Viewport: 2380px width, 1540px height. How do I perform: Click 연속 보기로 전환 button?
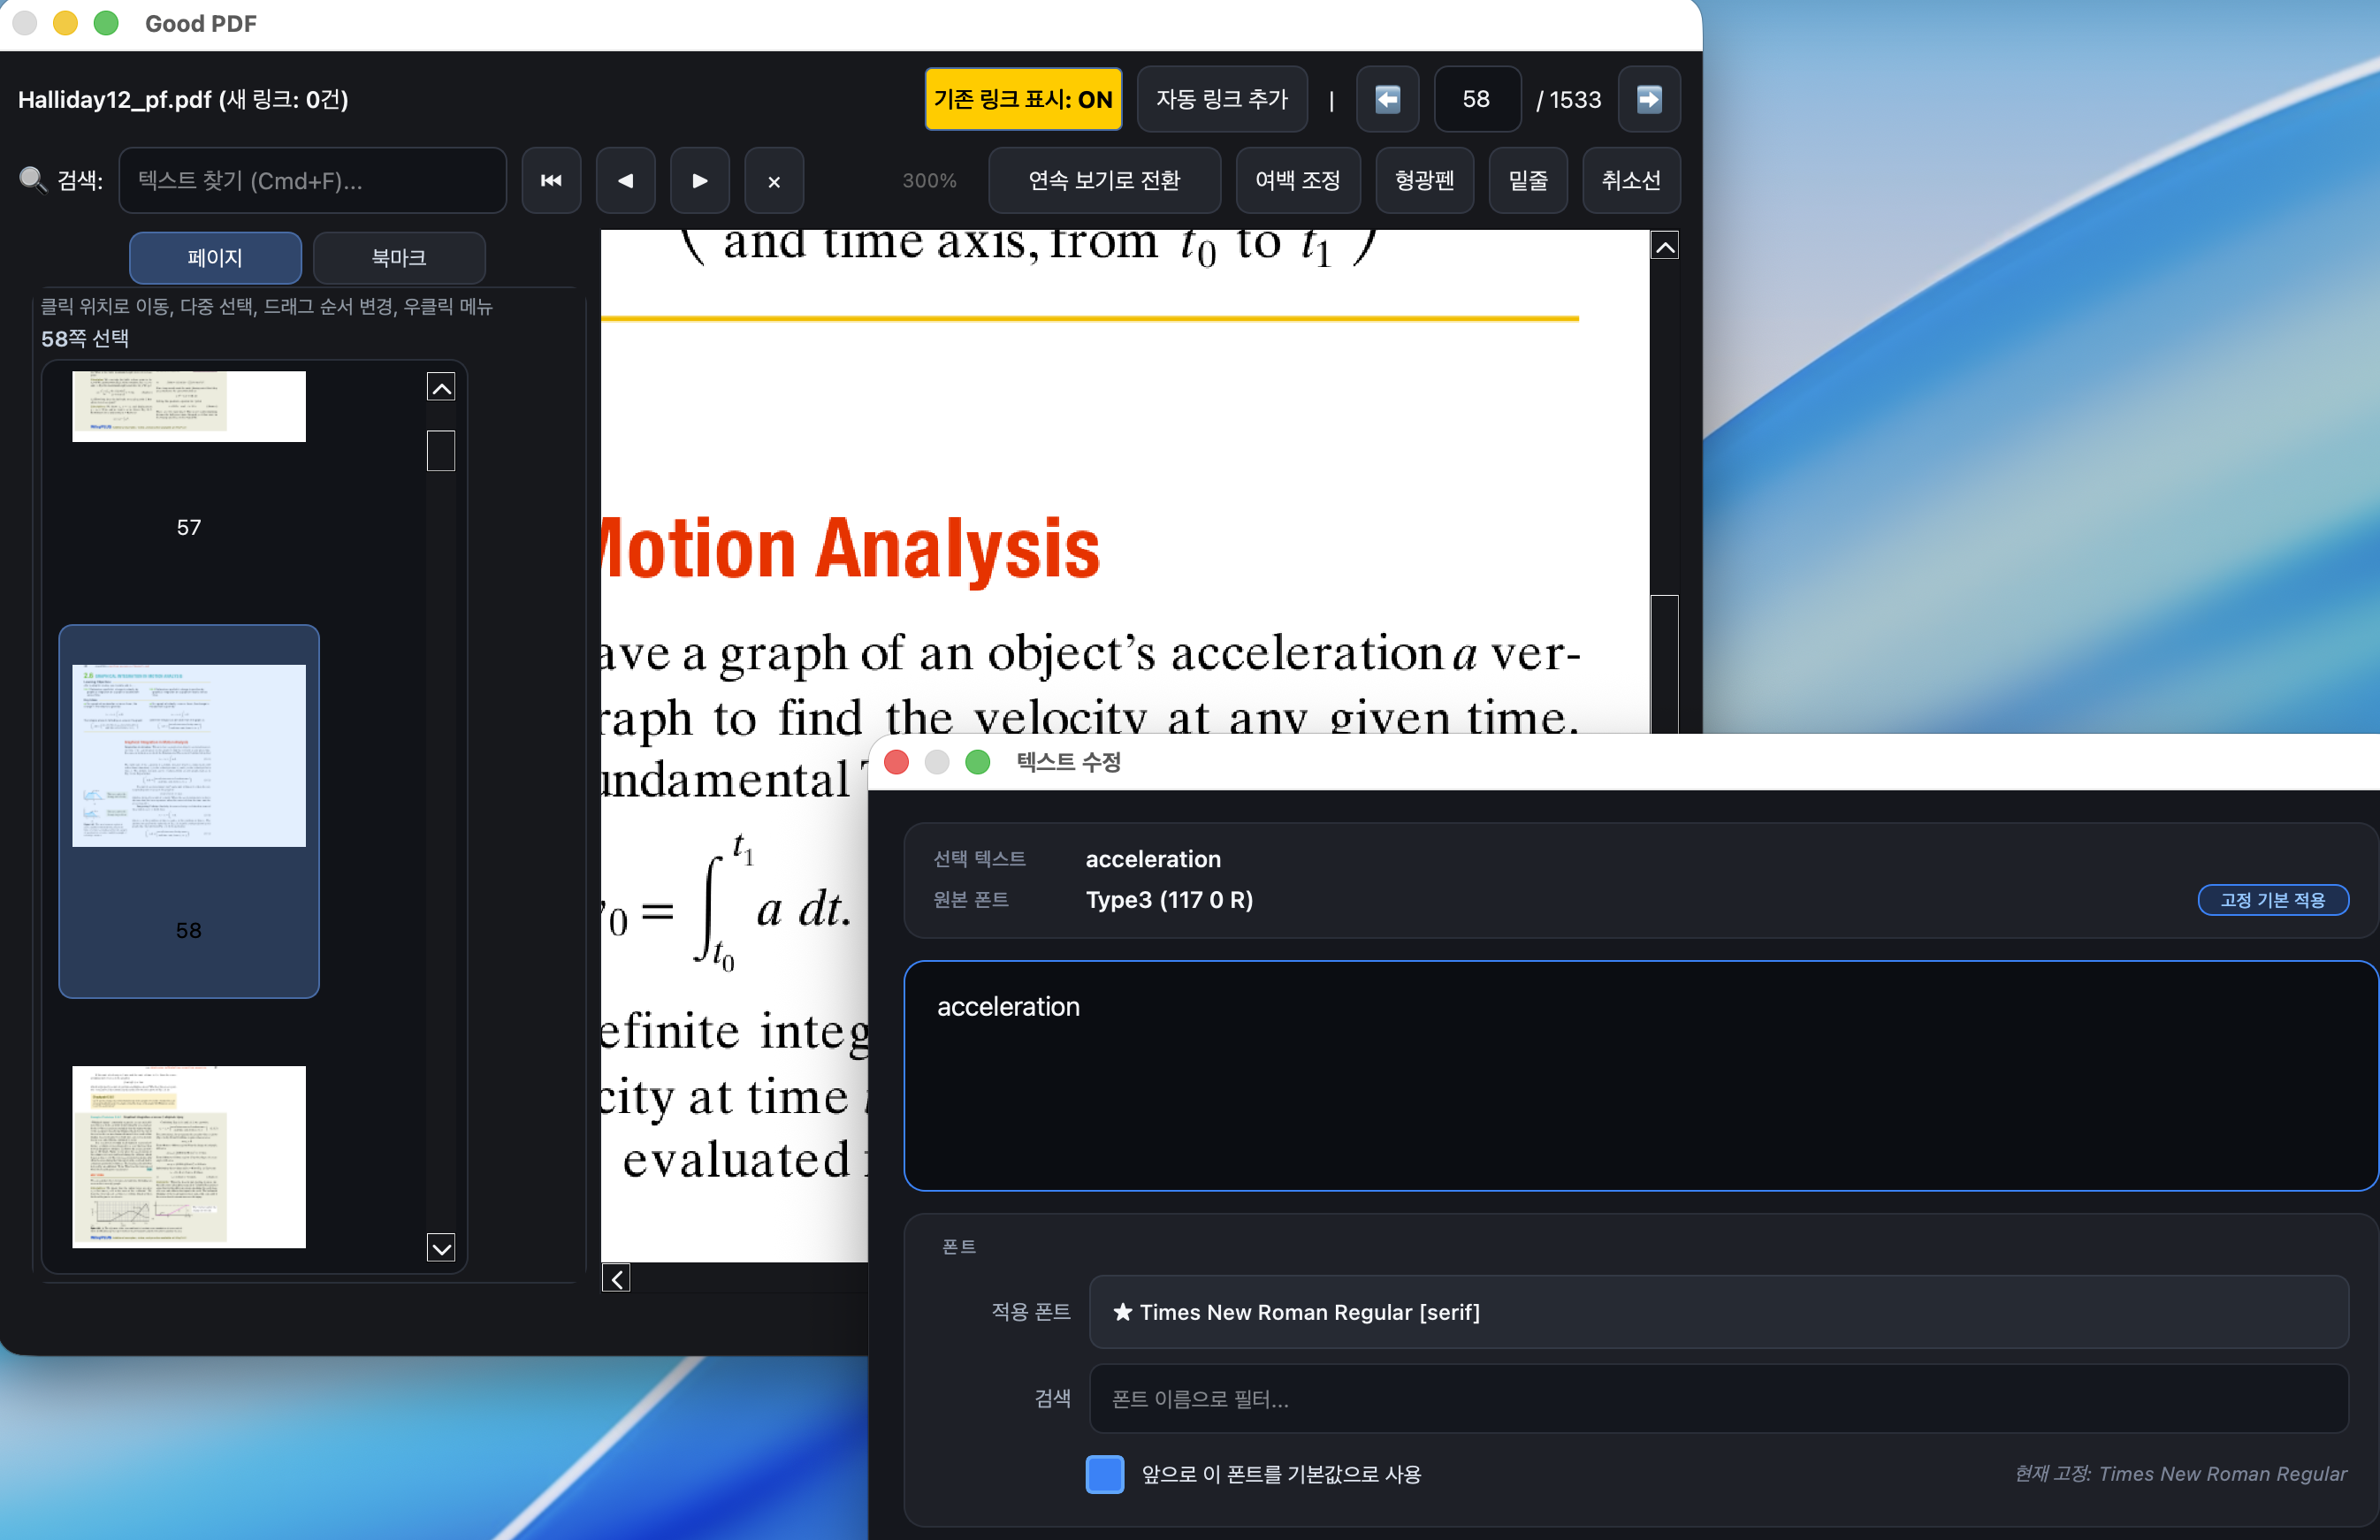tap(1104, 180)
